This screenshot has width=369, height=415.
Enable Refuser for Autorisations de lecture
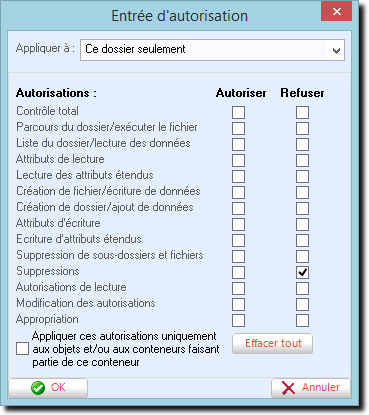point(302,288)
